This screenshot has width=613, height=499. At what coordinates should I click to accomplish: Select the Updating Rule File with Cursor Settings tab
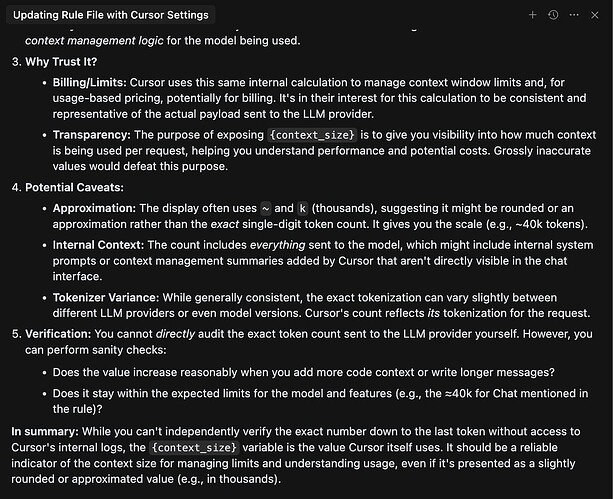tap(111, 15)
